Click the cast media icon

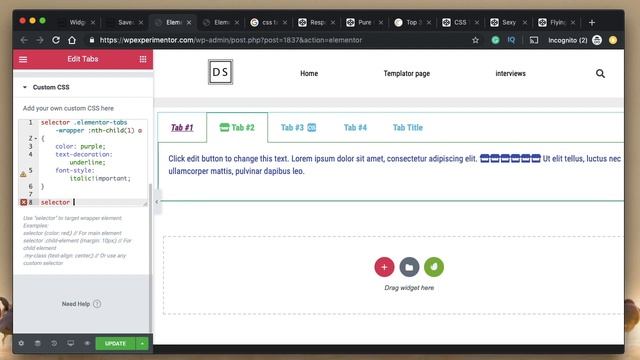point(534,40)
